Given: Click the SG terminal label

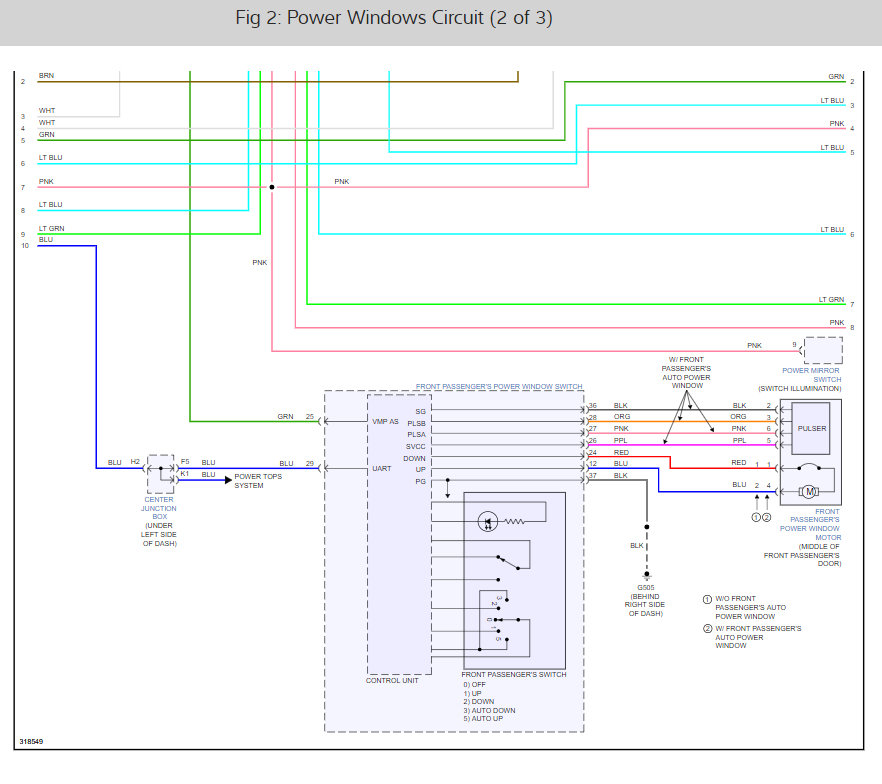Looking at the screenshot, I should 420,412.
